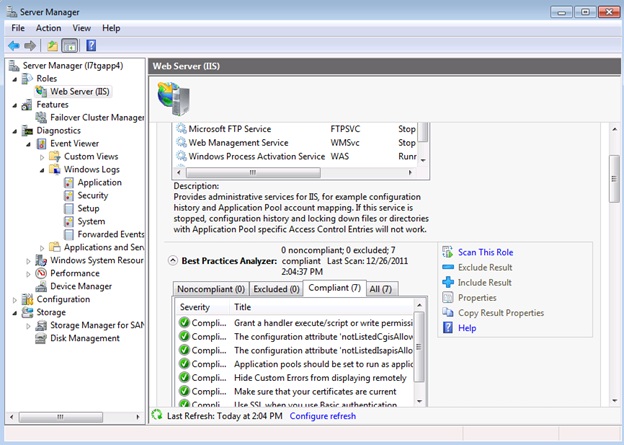Image resolution: width=624 pixels, height=445 pixels.
Task: Click the Performance icon in tree
Action: [x=41, y=273]
